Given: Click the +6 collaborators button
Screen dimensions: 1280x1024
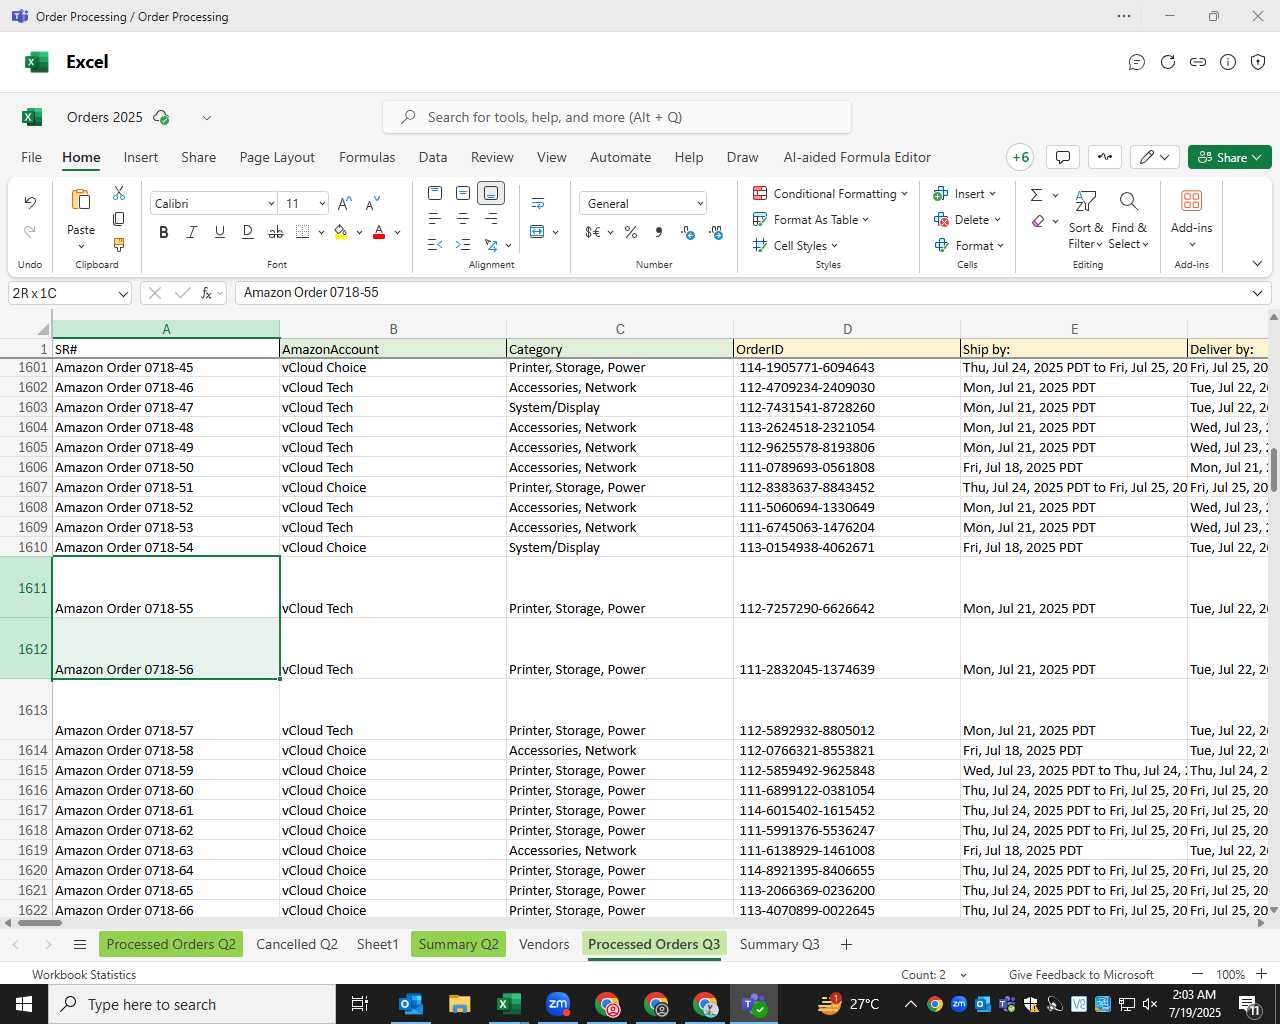Looking at the screenshot, I should pyautogui.click(x=1021, y=157).
